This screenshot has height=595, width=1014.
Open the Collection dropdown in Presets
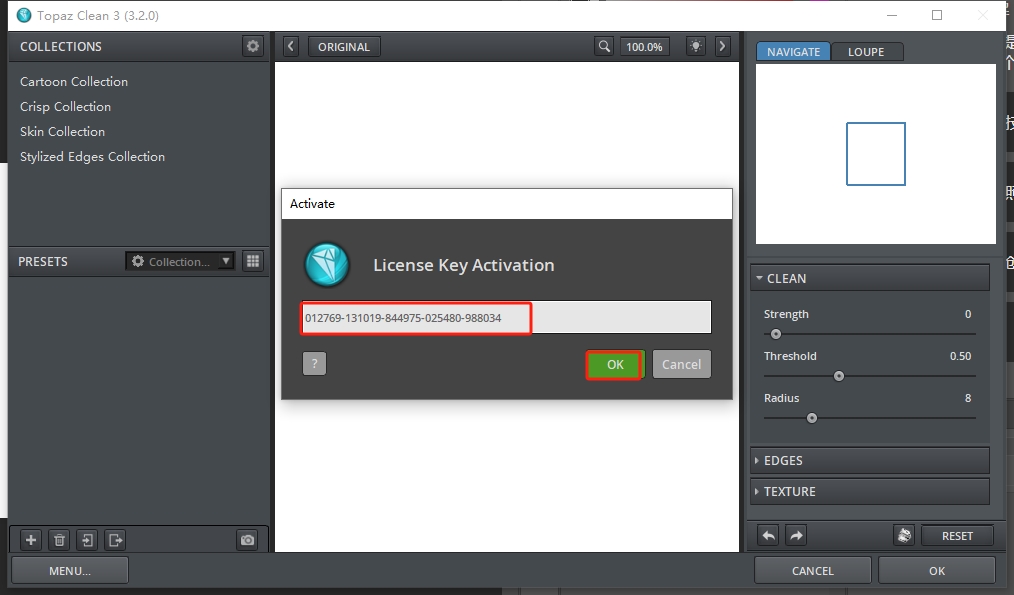180,261
